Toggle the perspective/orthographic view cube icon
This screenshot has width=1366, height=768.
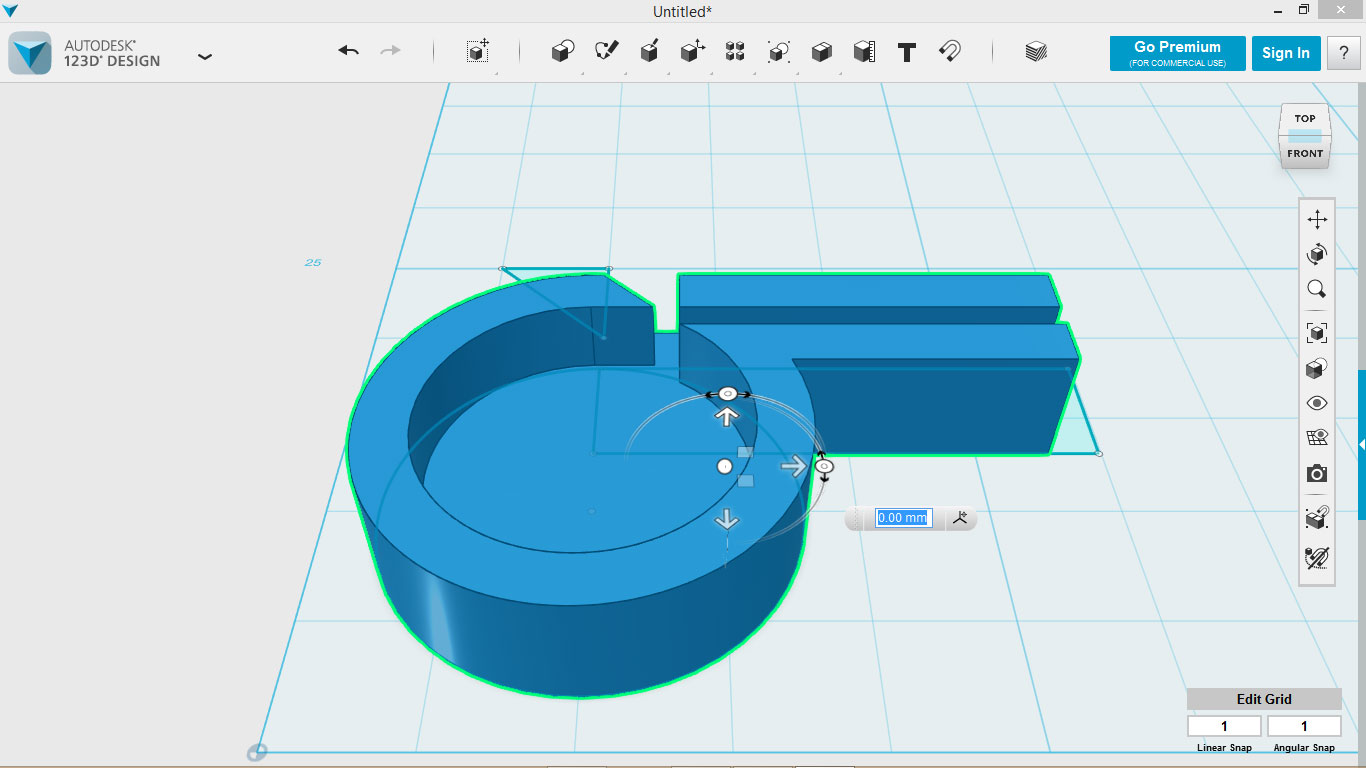coord(1317,369)
